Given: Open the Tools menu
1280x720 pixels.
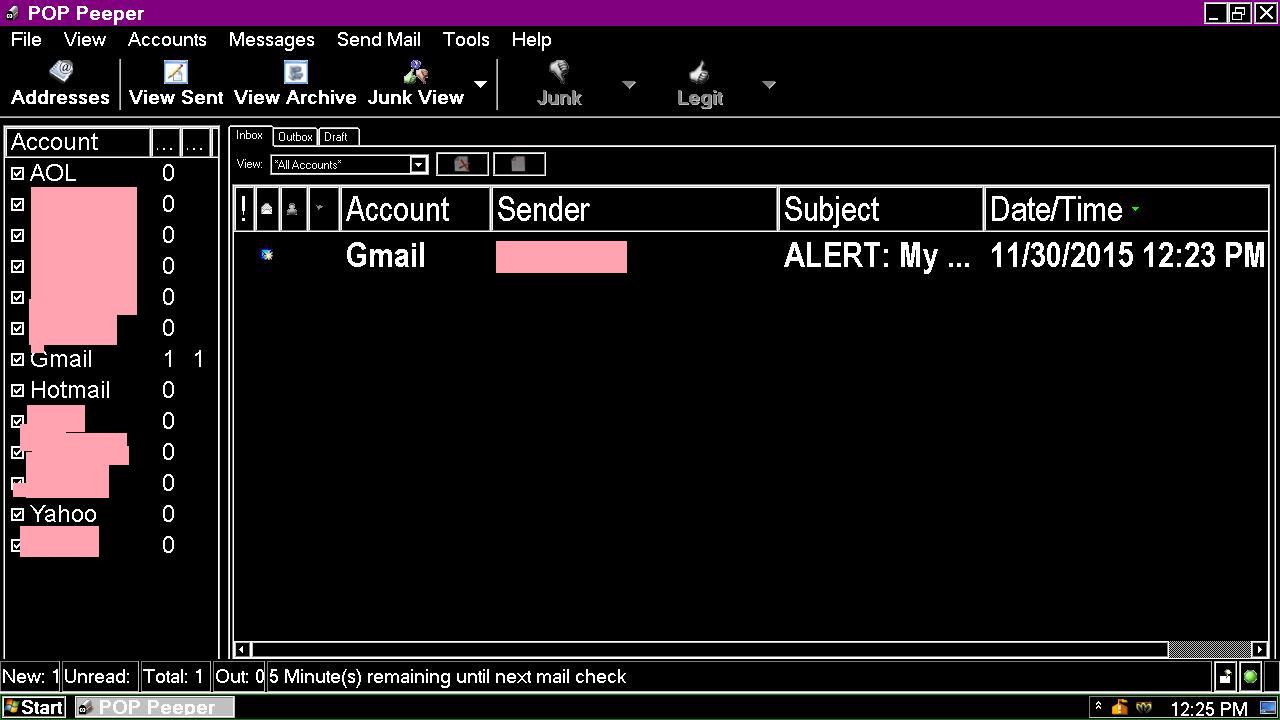Looking at the screenshot, I should (x=466, y=39).
